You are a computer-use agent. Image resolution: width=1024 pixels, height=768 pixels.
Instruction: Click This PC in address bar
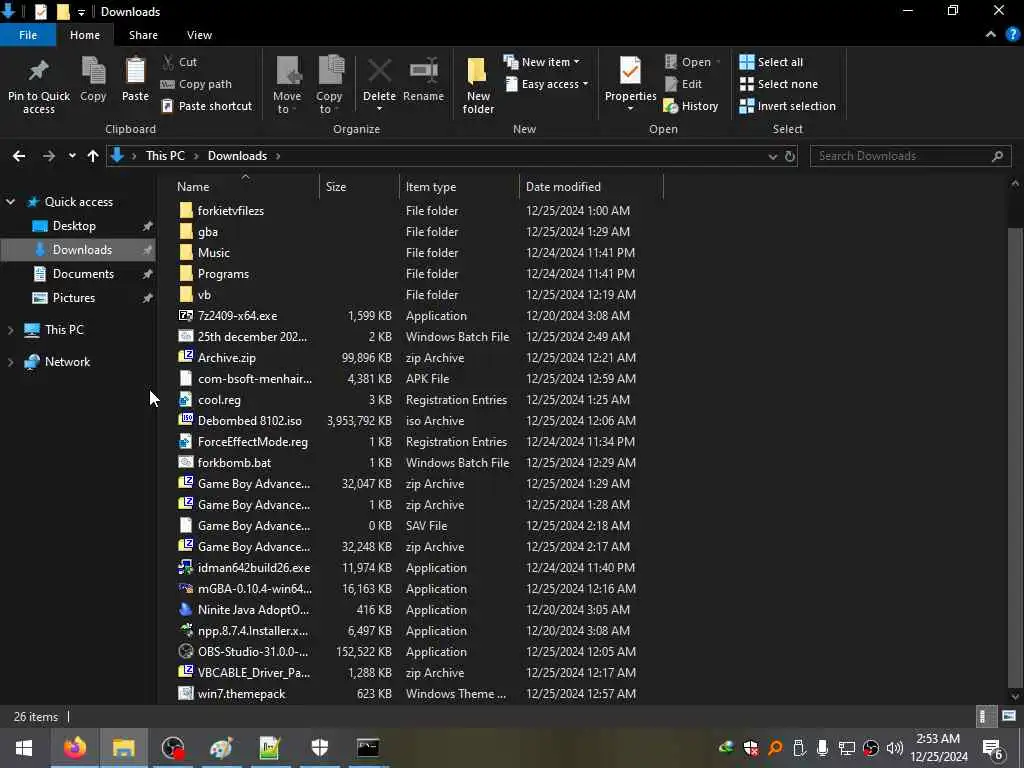pyautogui.click(x=165, y=156)
